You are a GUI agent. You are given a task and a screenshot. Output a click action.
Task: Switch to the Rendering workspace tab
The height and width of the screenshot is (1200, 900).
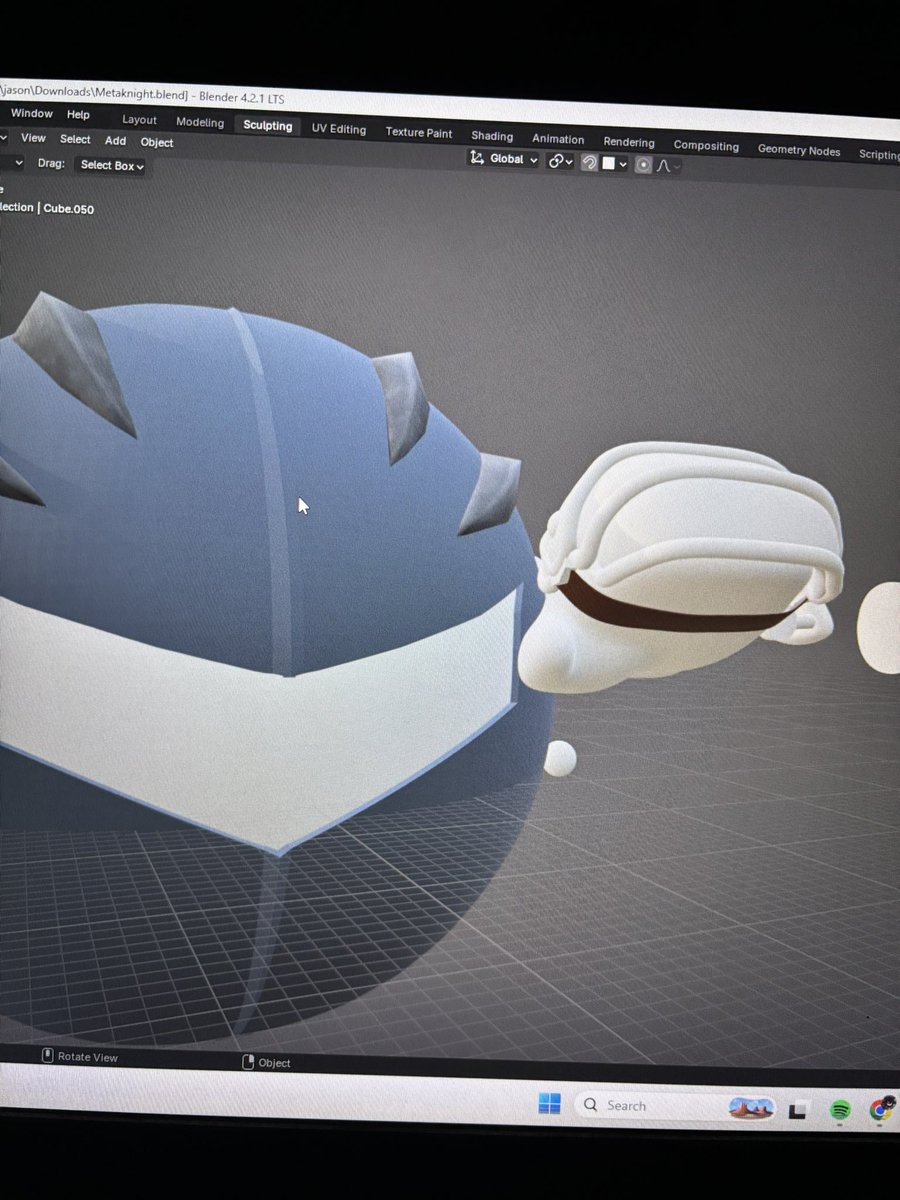tap(628, 142)
